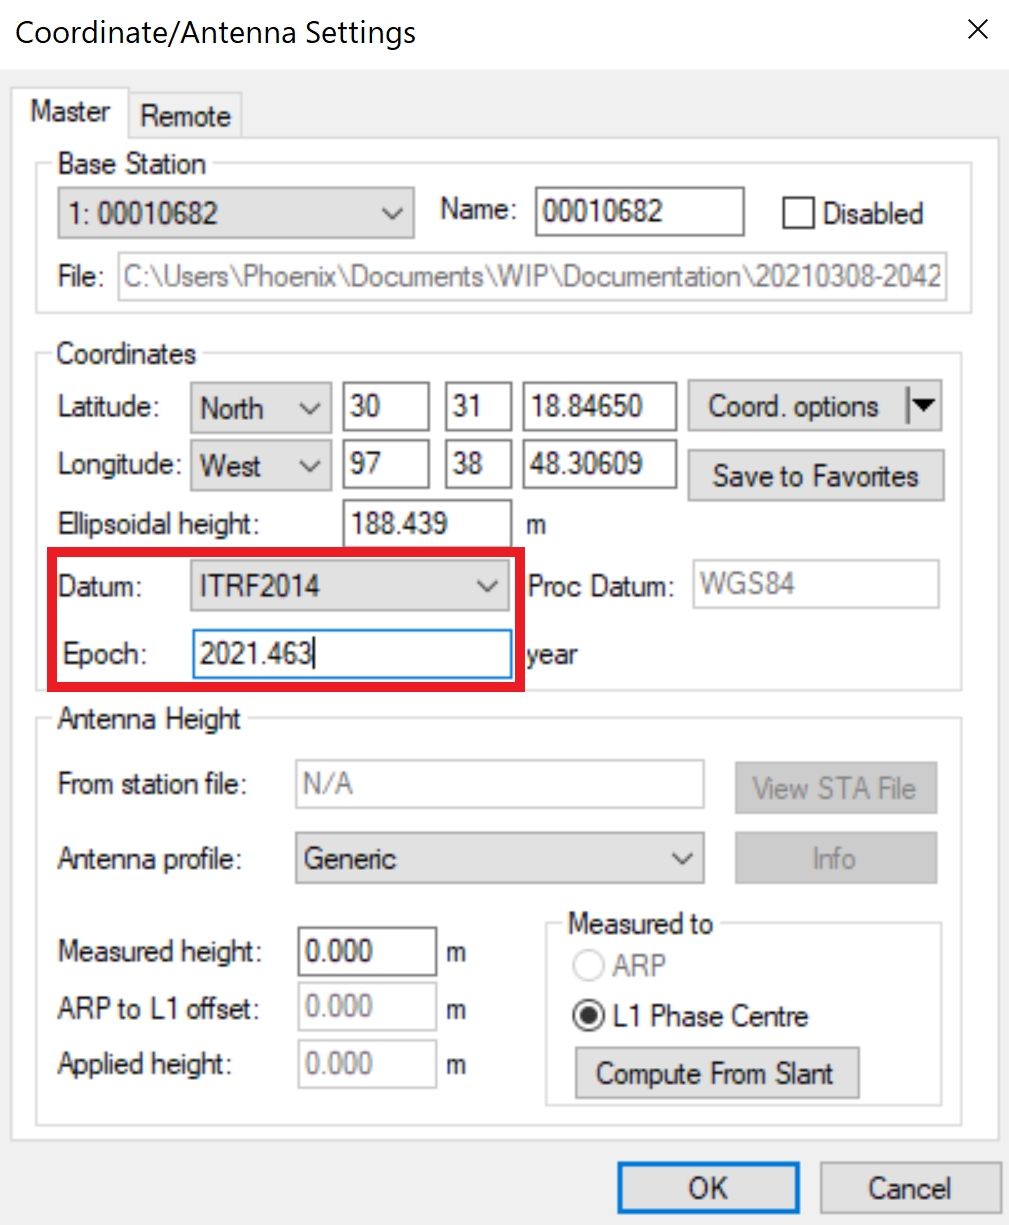Click the From station file field
Viewport: 1009px width, 1225px height.
point(499,784)
